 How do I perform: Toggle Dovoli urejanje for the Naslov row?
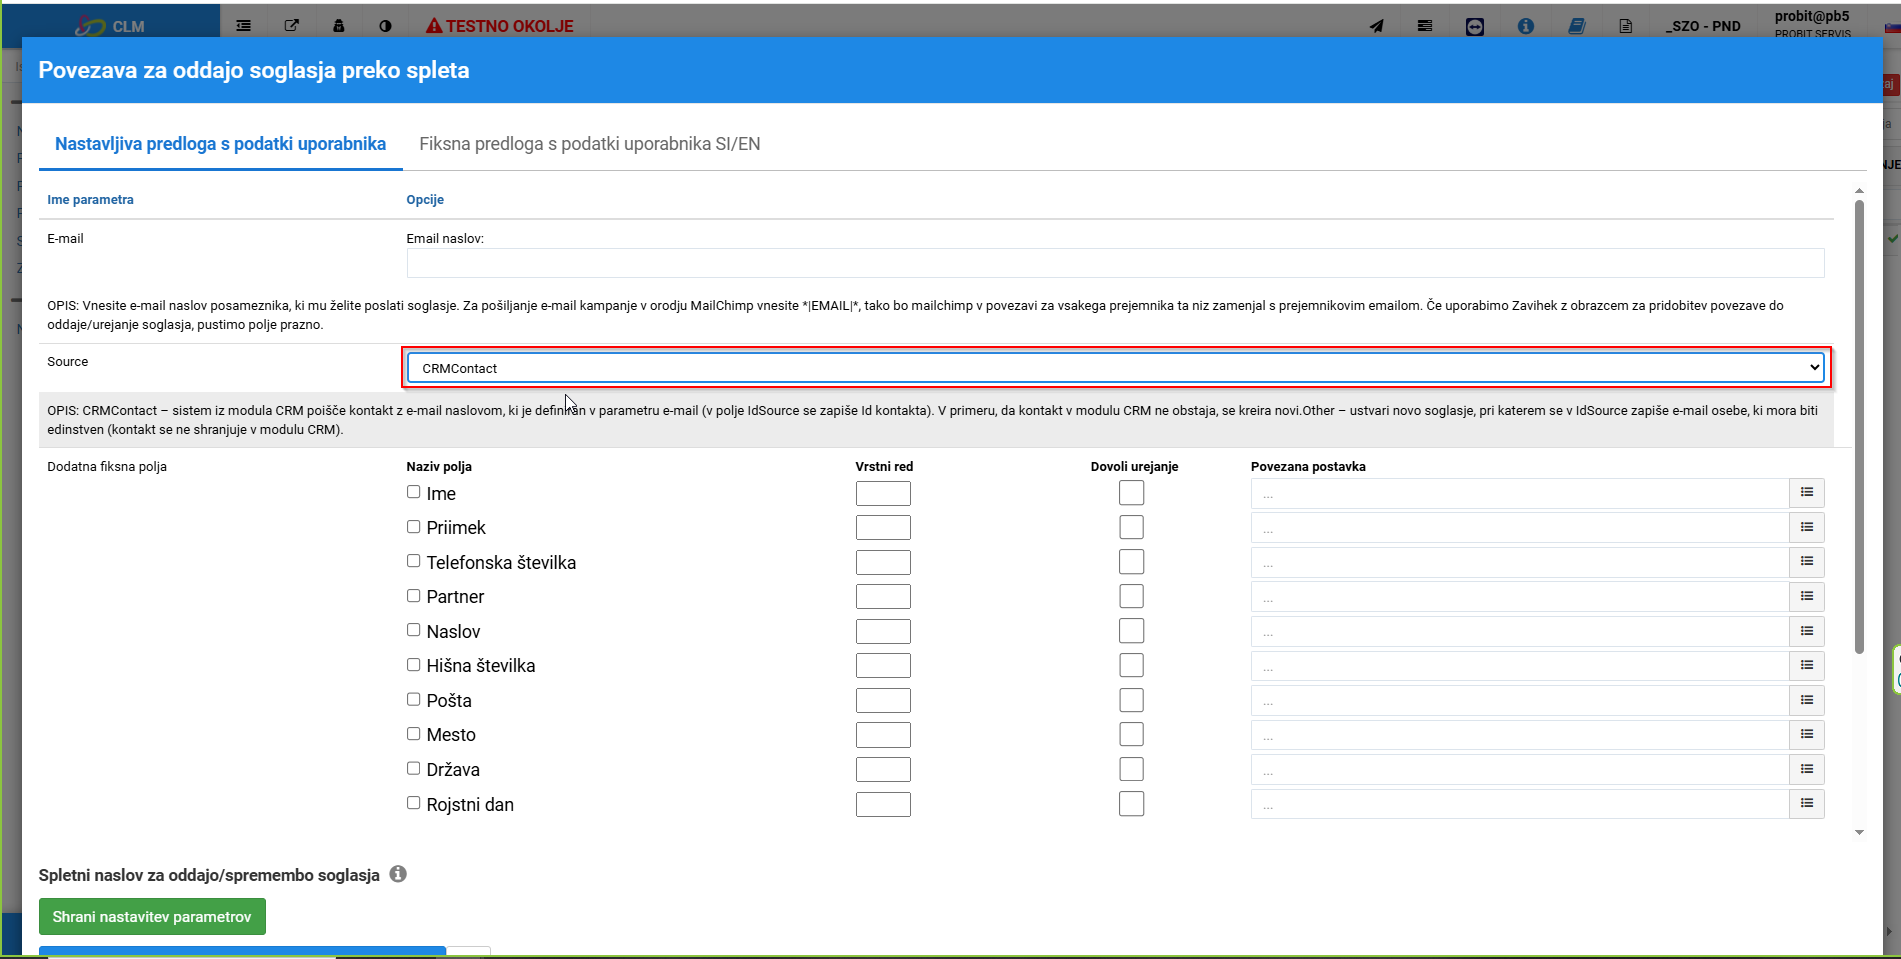click(1131, 631)
